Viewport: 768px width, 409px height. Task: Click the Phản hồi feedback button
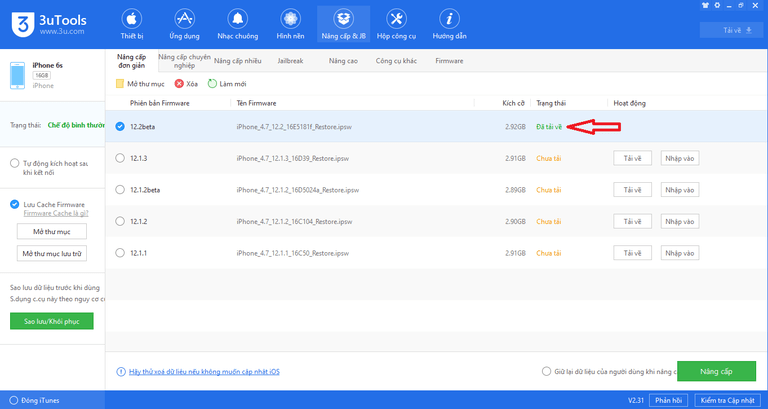pos(669,400)
